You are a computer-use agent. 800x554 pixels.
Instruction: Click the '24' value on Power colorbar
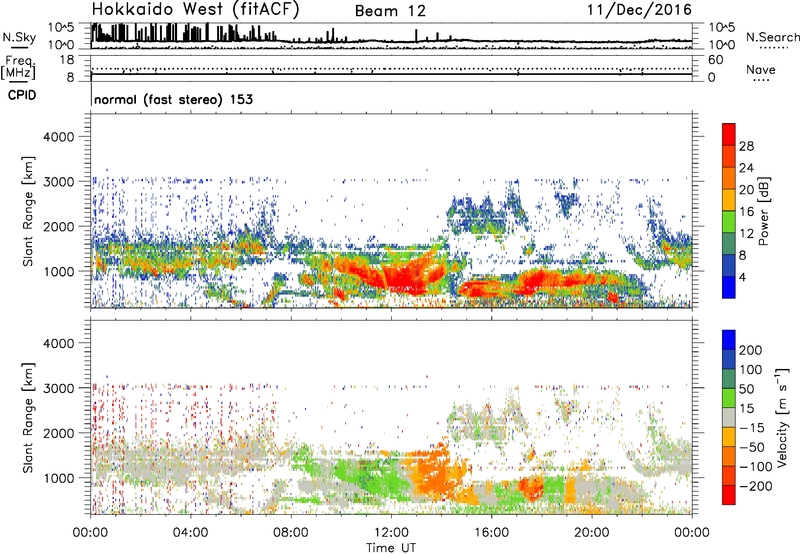pyautogui.click(x=746, y=168)
